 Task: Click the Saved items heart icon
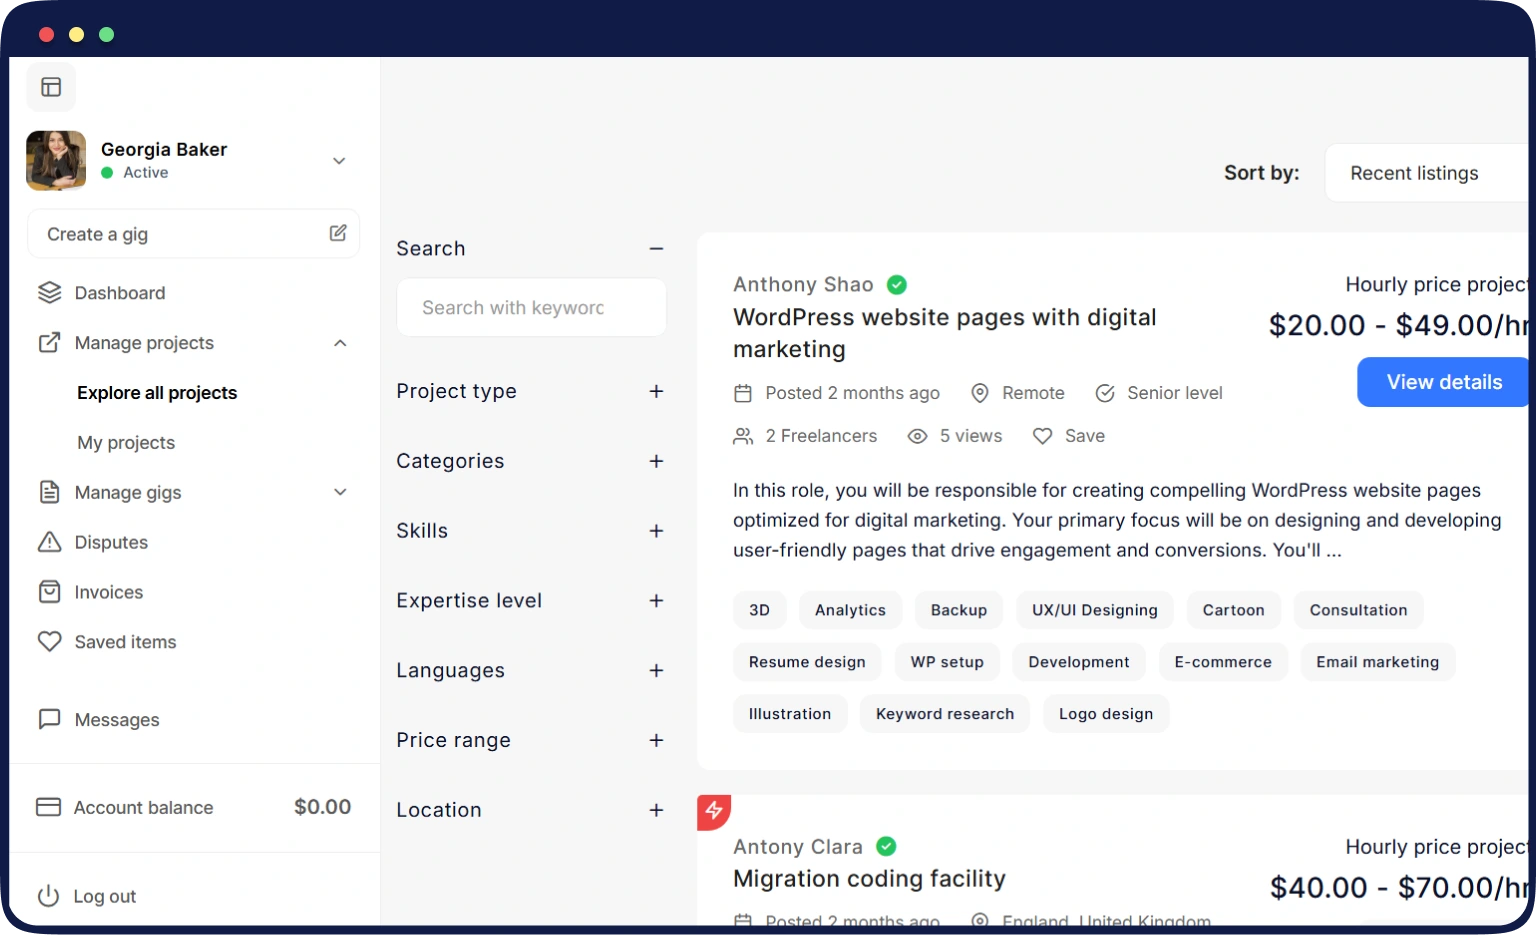pyautogui.click(x=49, y=641)
